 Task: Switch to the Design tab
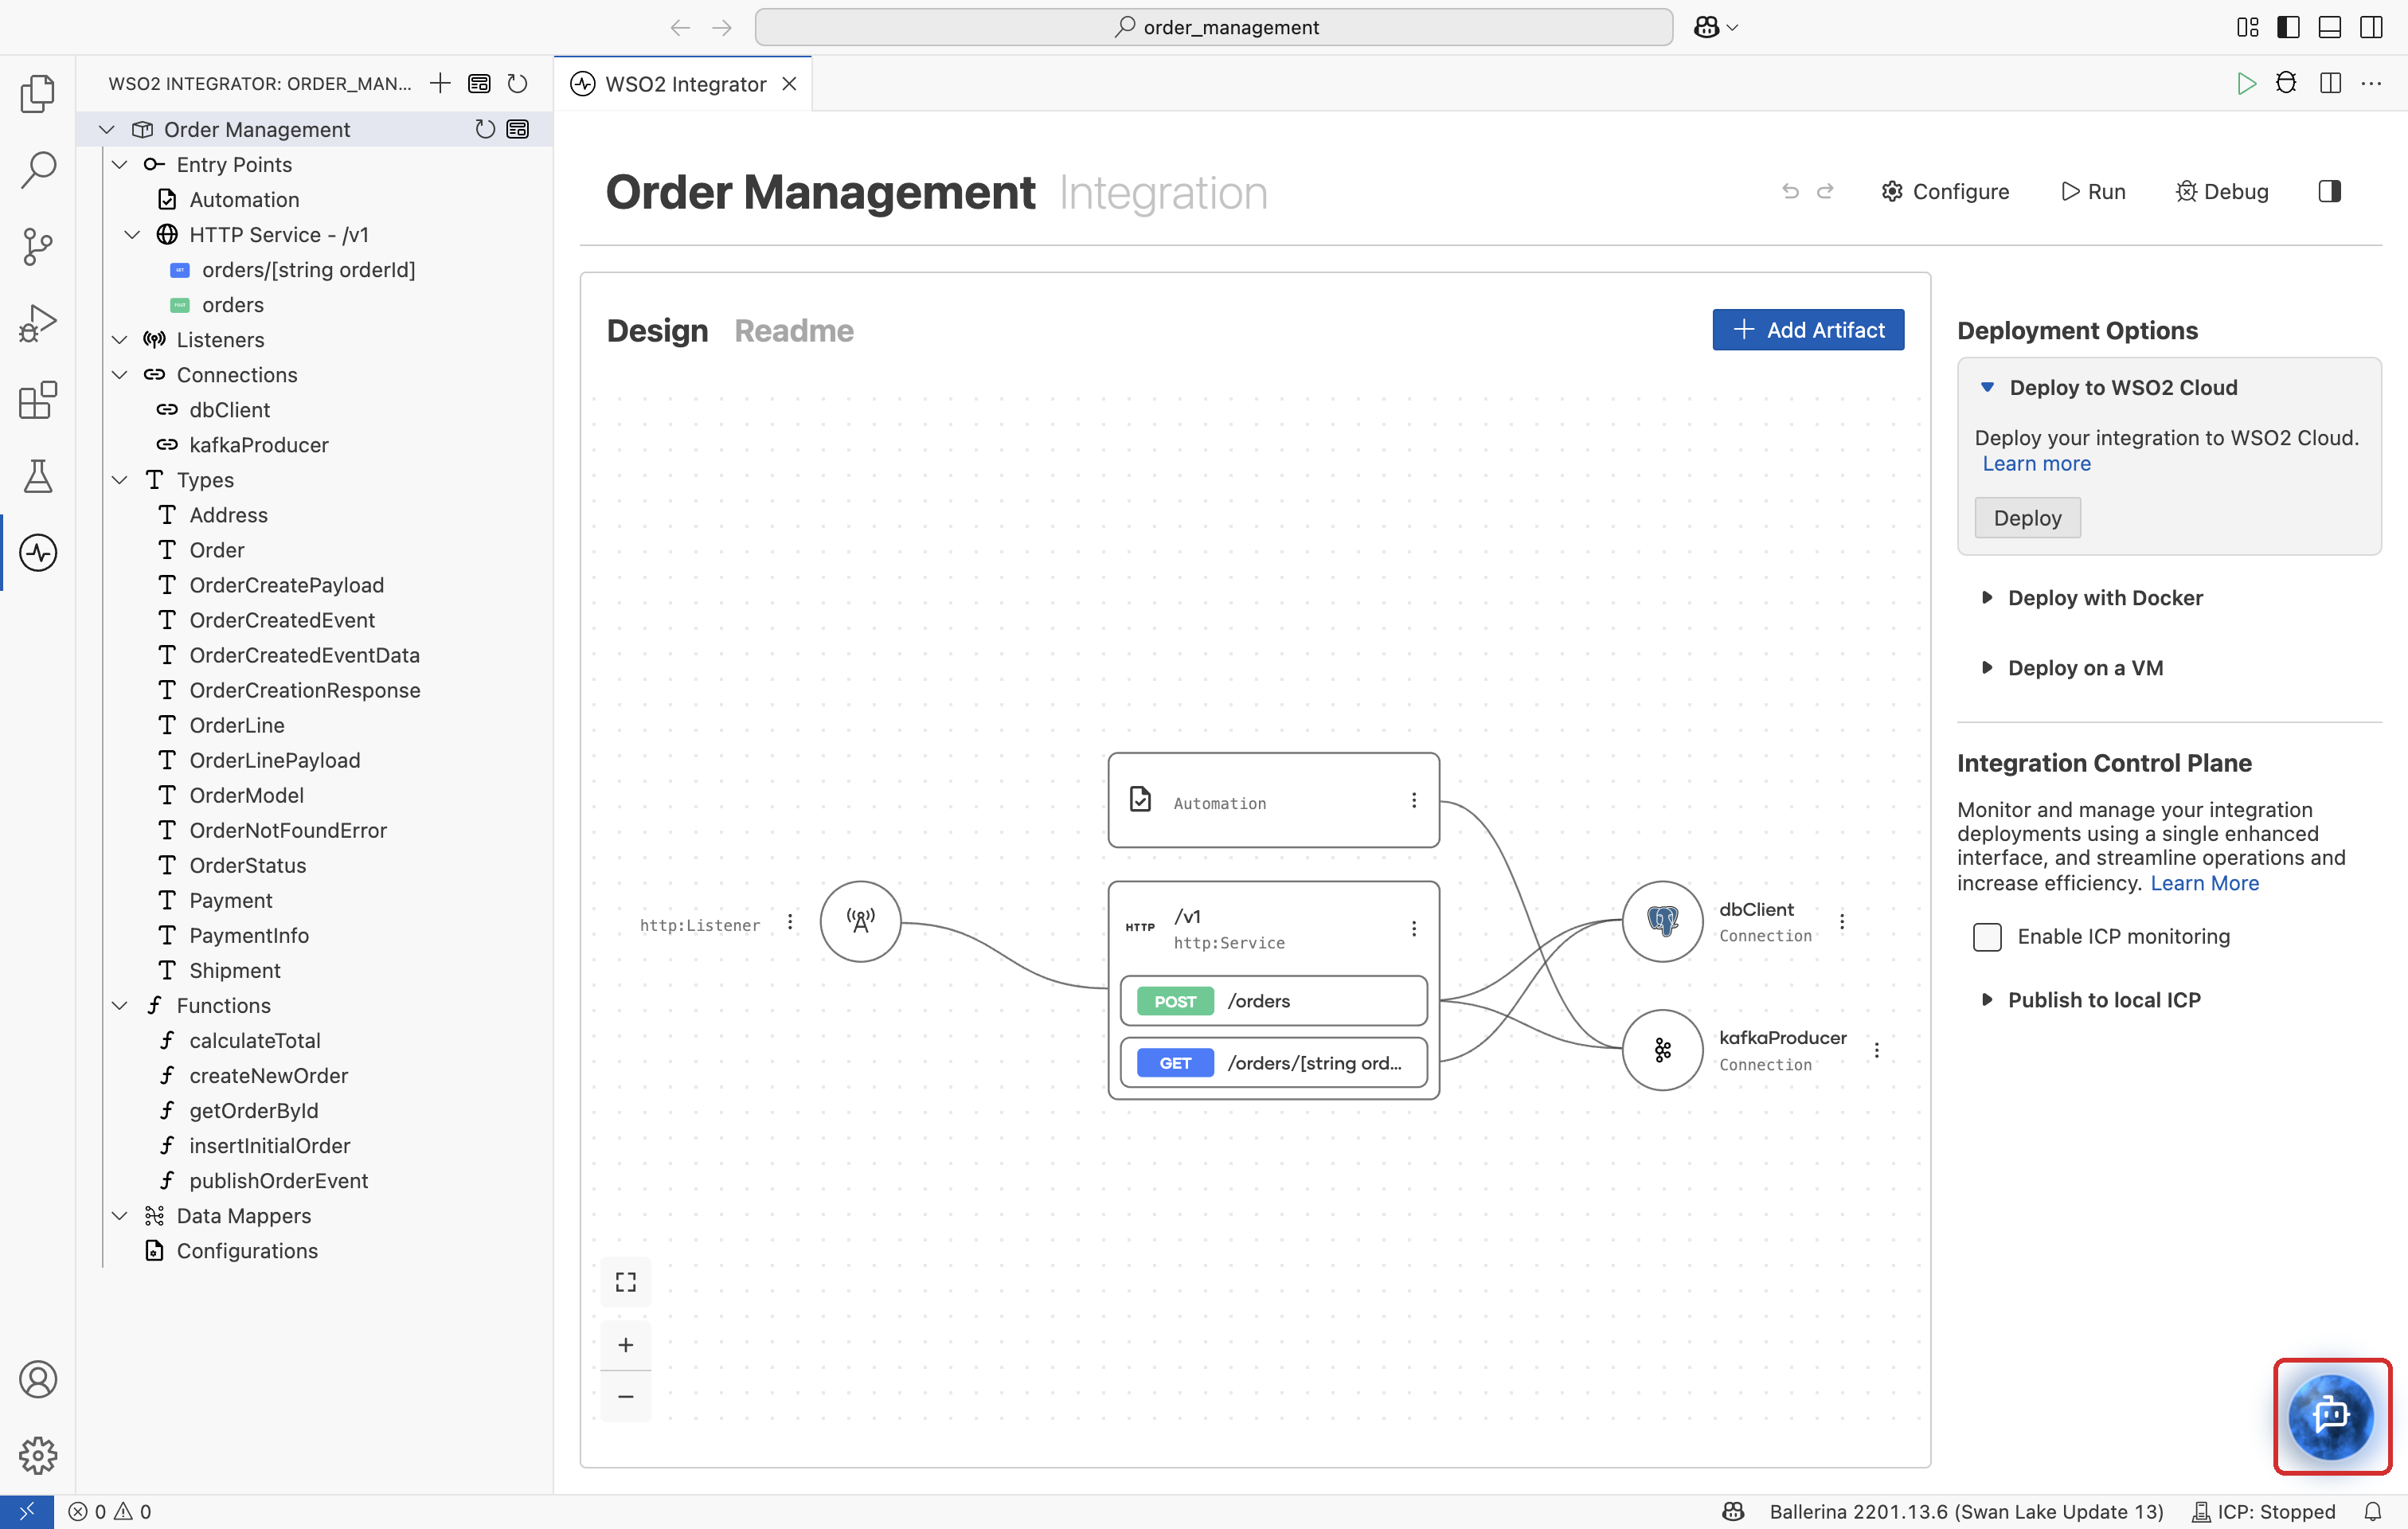[x=657, y=330]
